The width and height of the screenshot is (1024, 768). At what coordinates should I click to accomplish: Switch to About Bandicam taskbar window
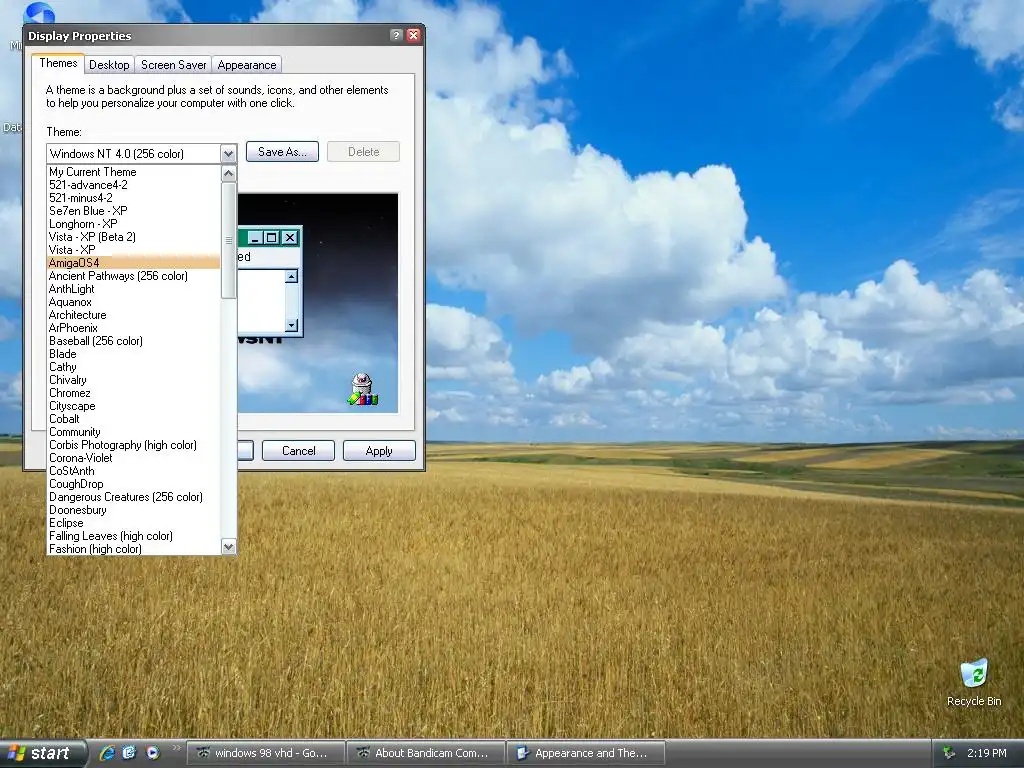pyautogui.click(x=426, y=753)
